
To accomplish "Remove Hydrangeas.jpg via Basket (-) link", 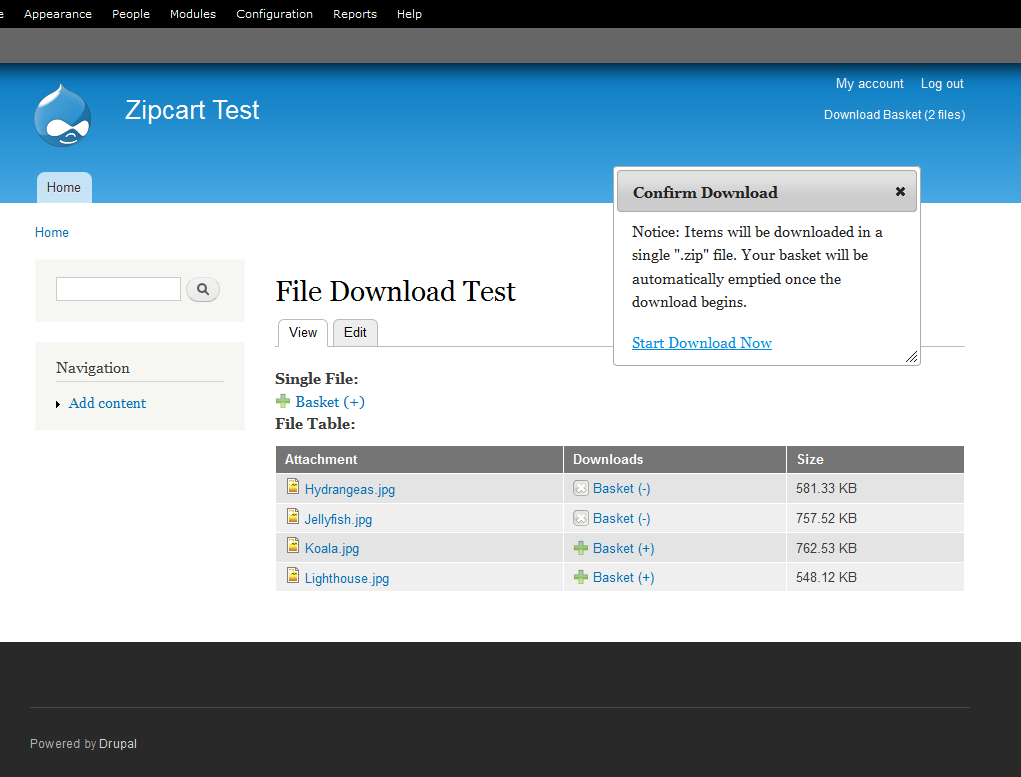I will pos(621,488).
